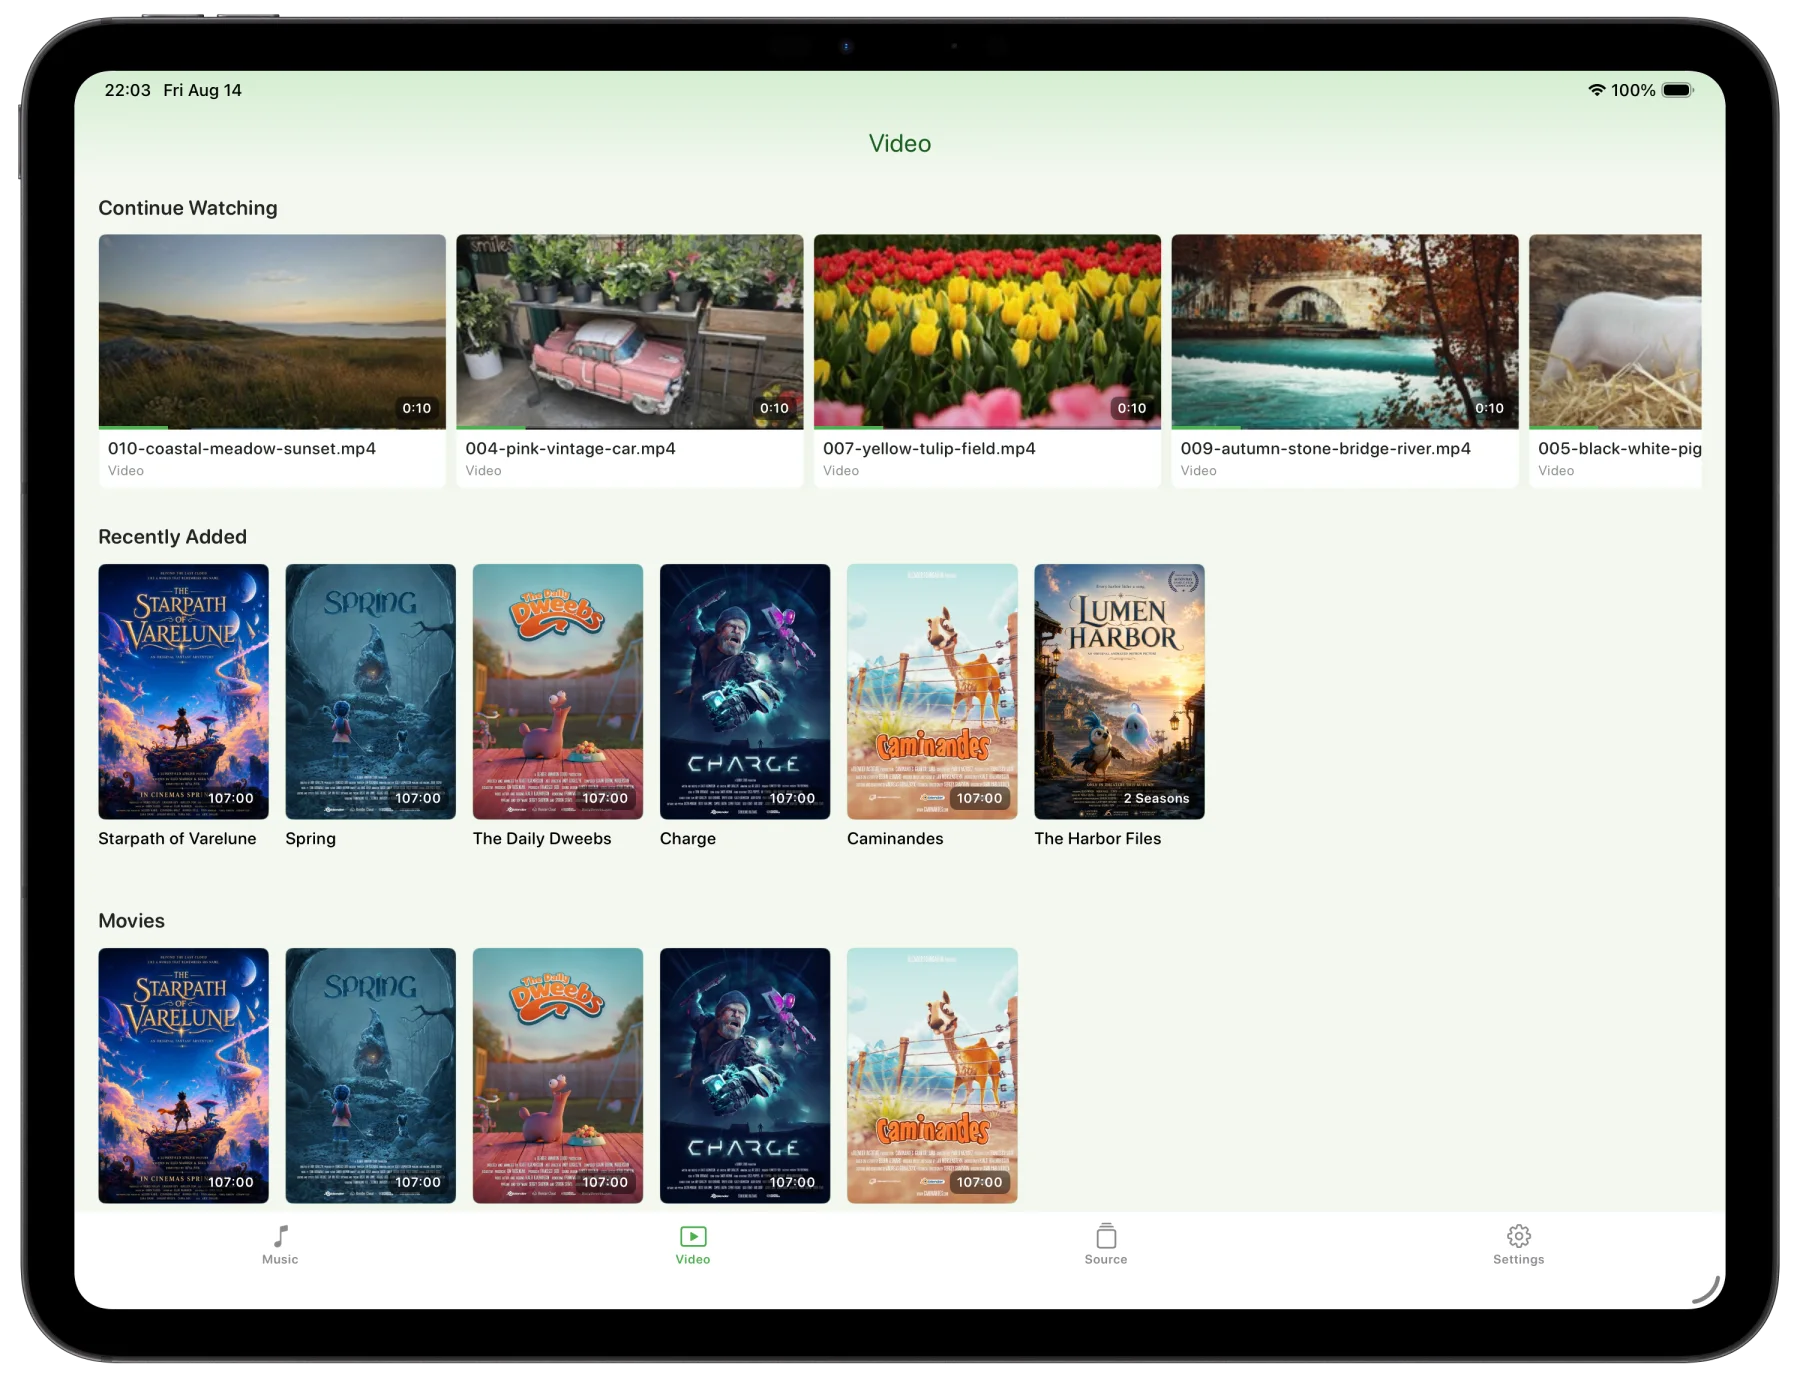The height and width of the screenshot is (1380, 1800).
Task: Click the Caminandes title text
Action: point(895,838)
